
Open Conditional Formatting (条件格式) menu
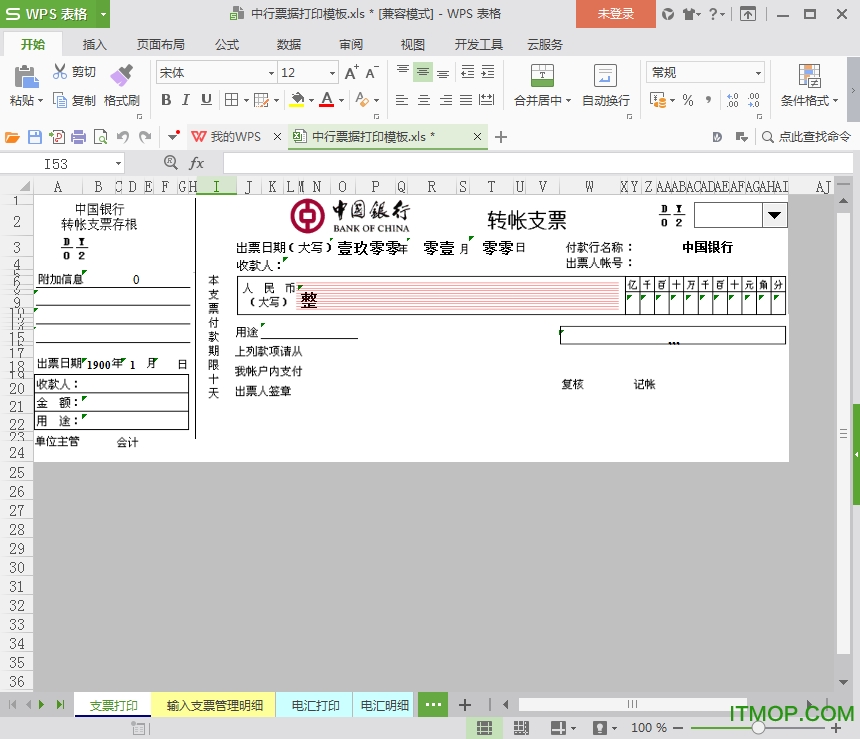click(810, 86)
